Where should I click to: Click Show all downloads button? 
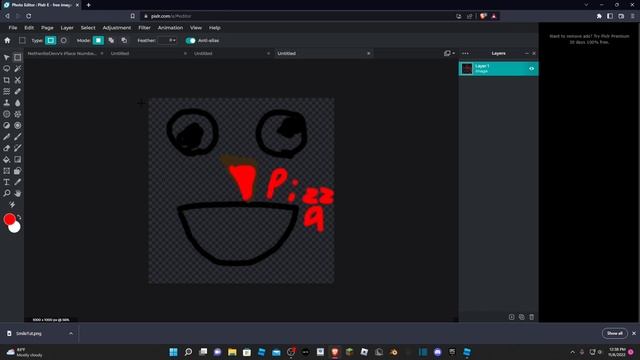pyautogui.click(x=614, y=333)
